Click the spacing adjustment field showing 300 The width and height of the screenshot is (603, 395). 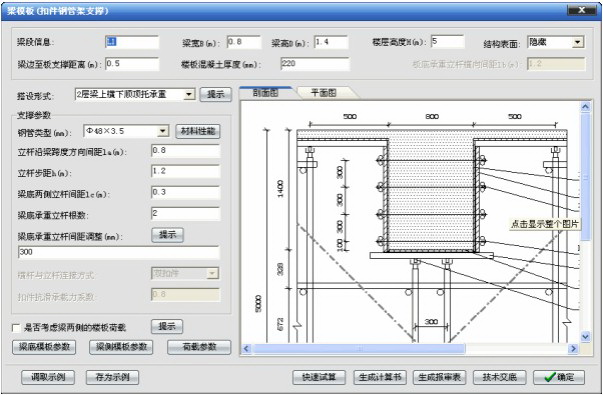click(119, 253)
